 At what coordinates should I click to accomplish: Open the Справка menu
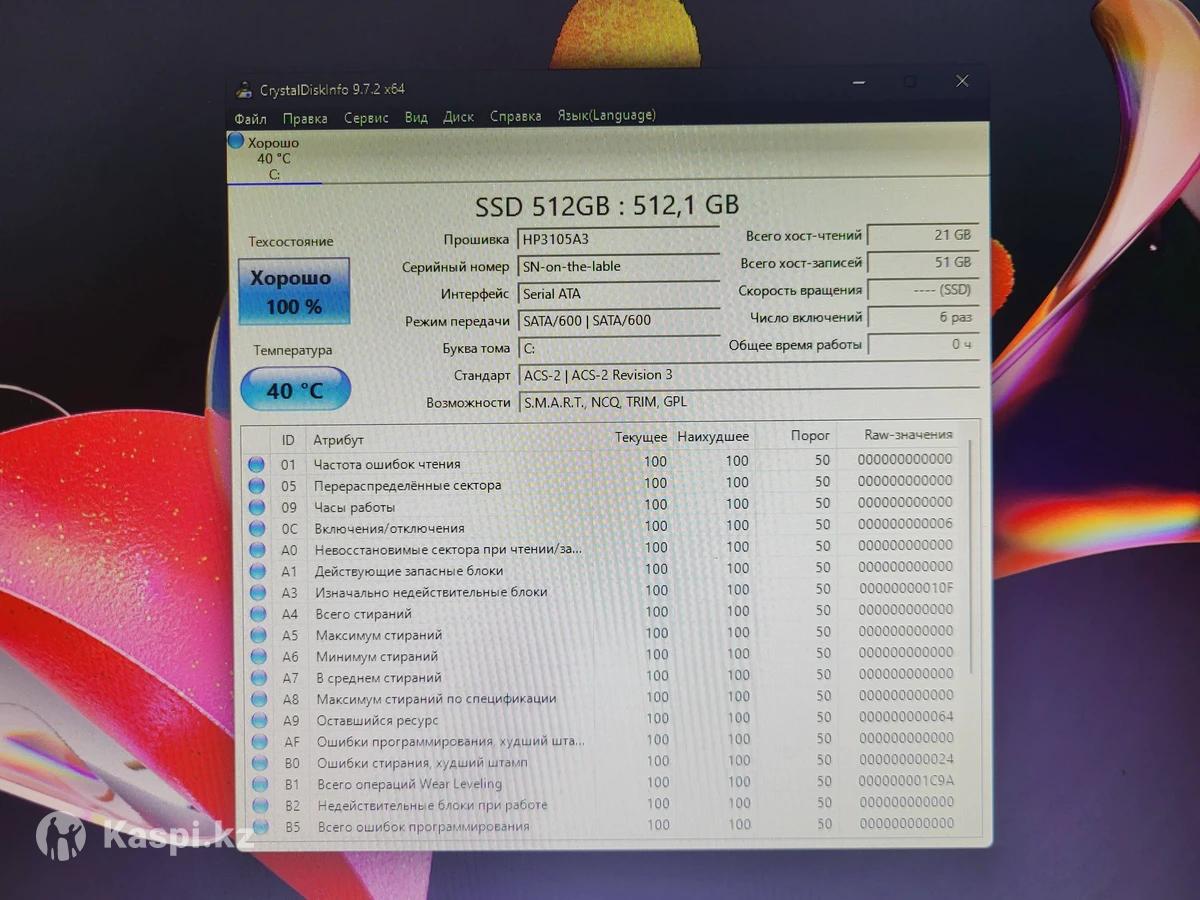click(515, 117)
